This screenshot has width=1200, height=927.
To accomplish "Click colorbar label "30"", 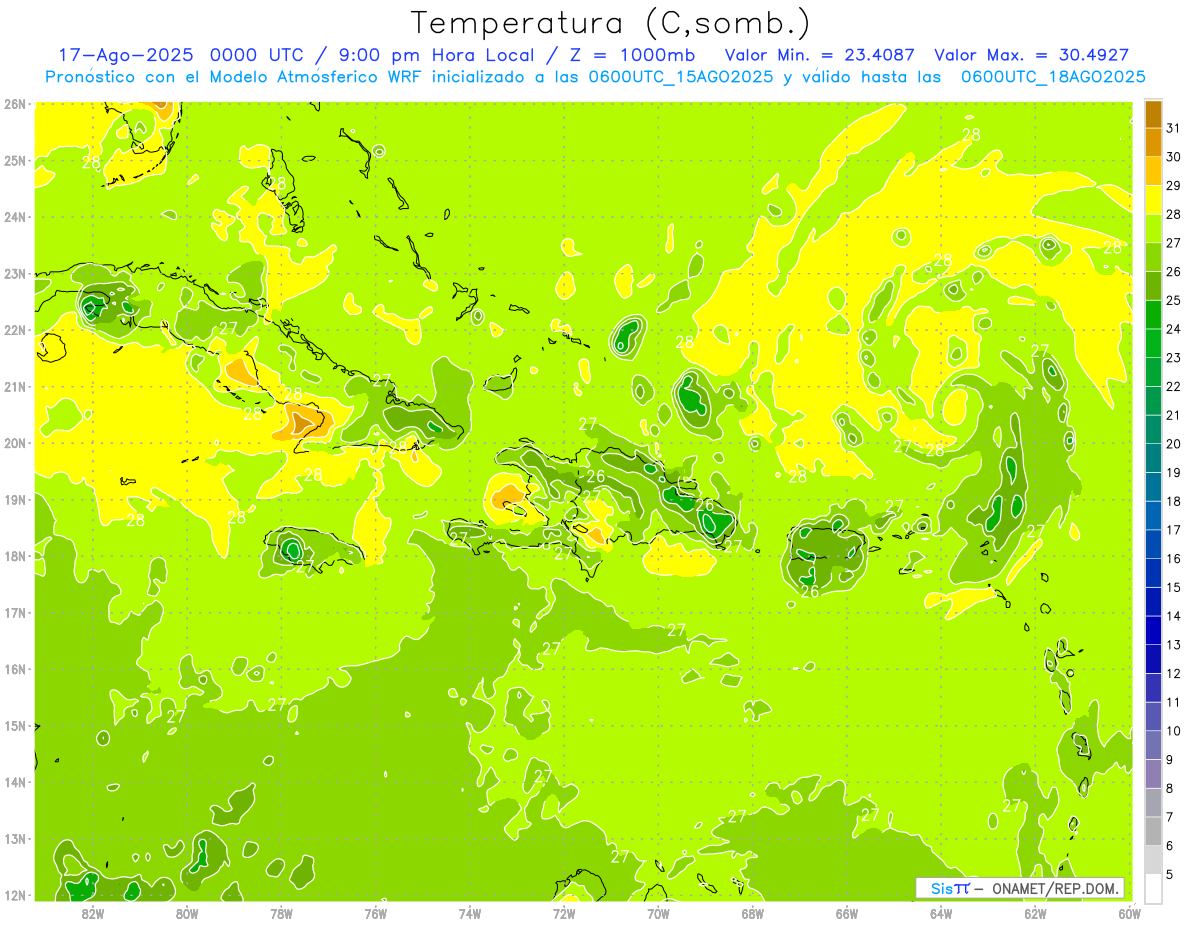I will (x=1174, y=157).
